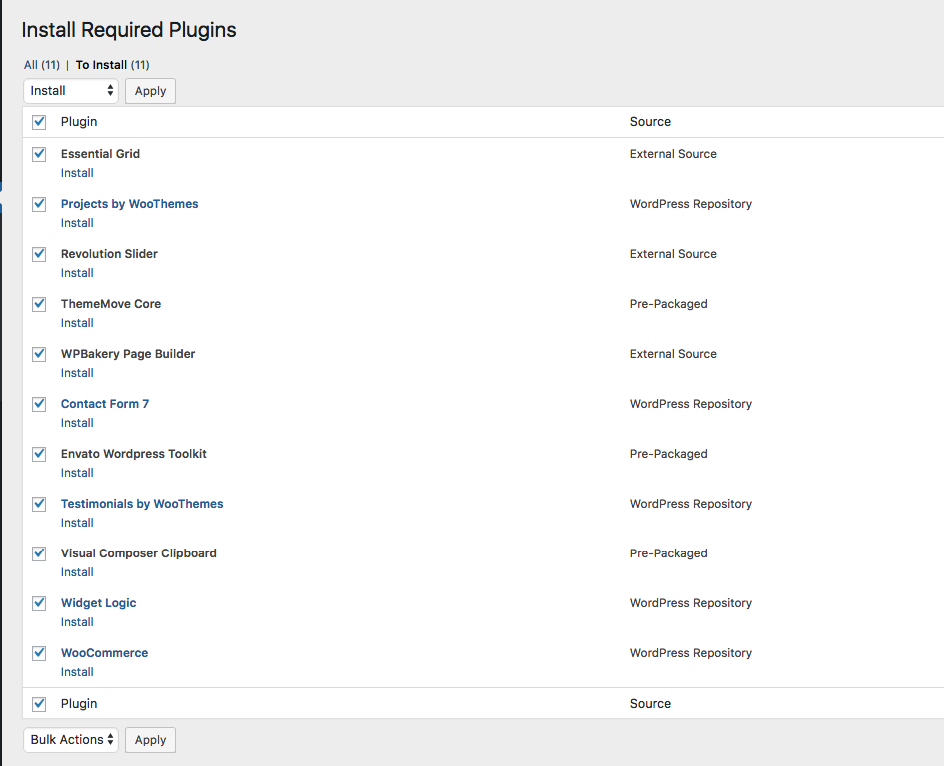Image resolution: width=944 pixels, height=766 pixels.
Task: Select the Visual Composer Clipboard plugin name
Action: click(138, 553)
